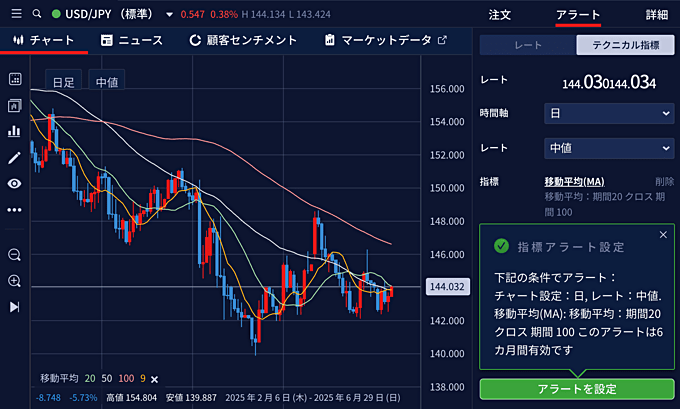Toggle the eye visibility icon
The image size is (680, 409).
[14, 184]
